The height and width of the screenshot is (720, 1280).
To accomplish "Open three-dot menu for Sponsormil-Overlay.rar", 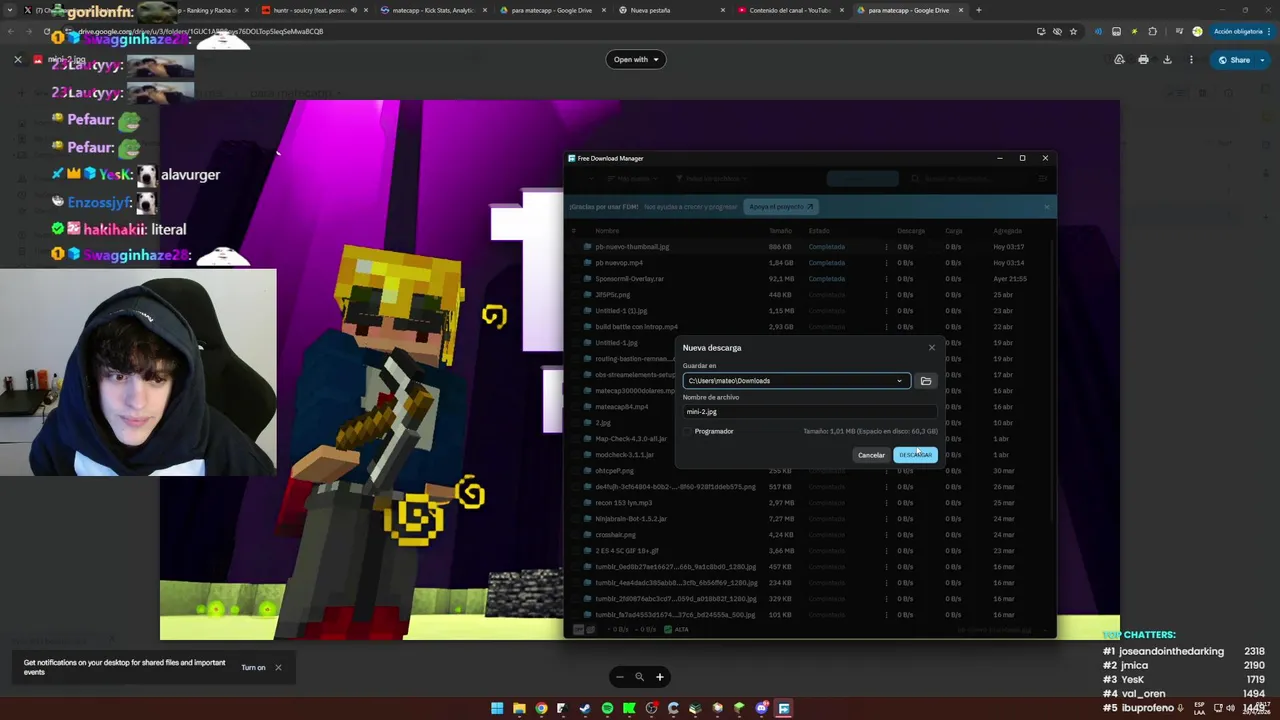I will (886, 279).
